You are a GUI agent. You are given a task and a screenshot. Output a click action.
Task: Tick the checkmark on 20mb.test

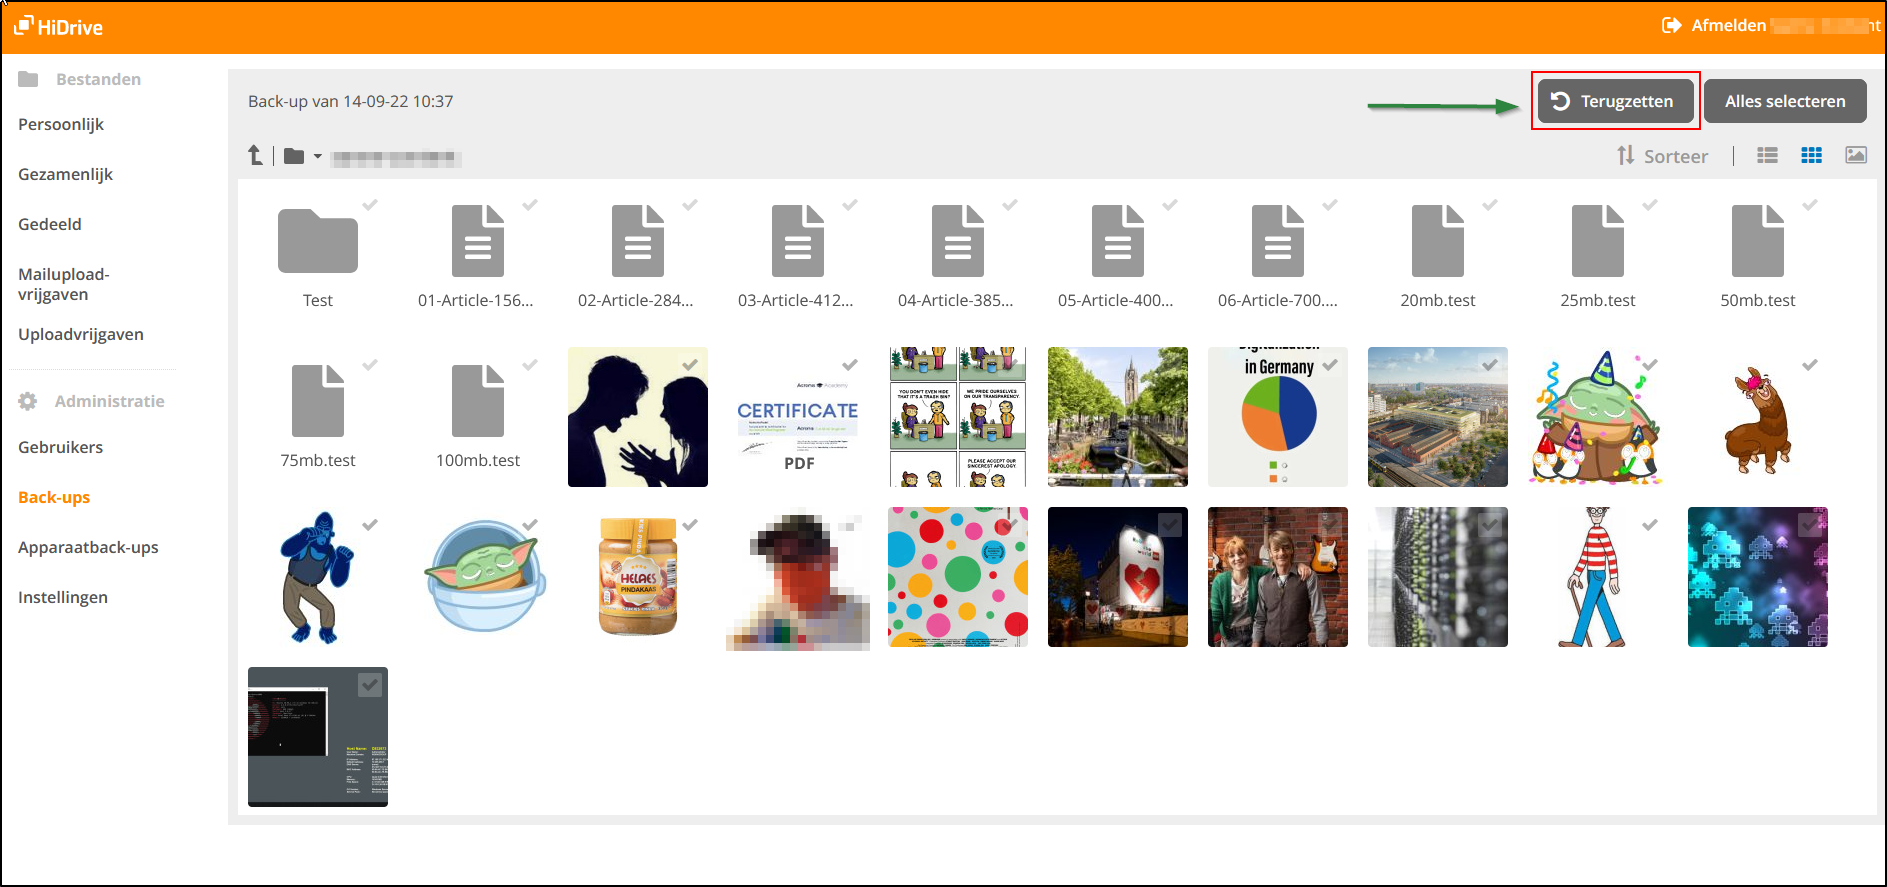[x=1490, y=204]
